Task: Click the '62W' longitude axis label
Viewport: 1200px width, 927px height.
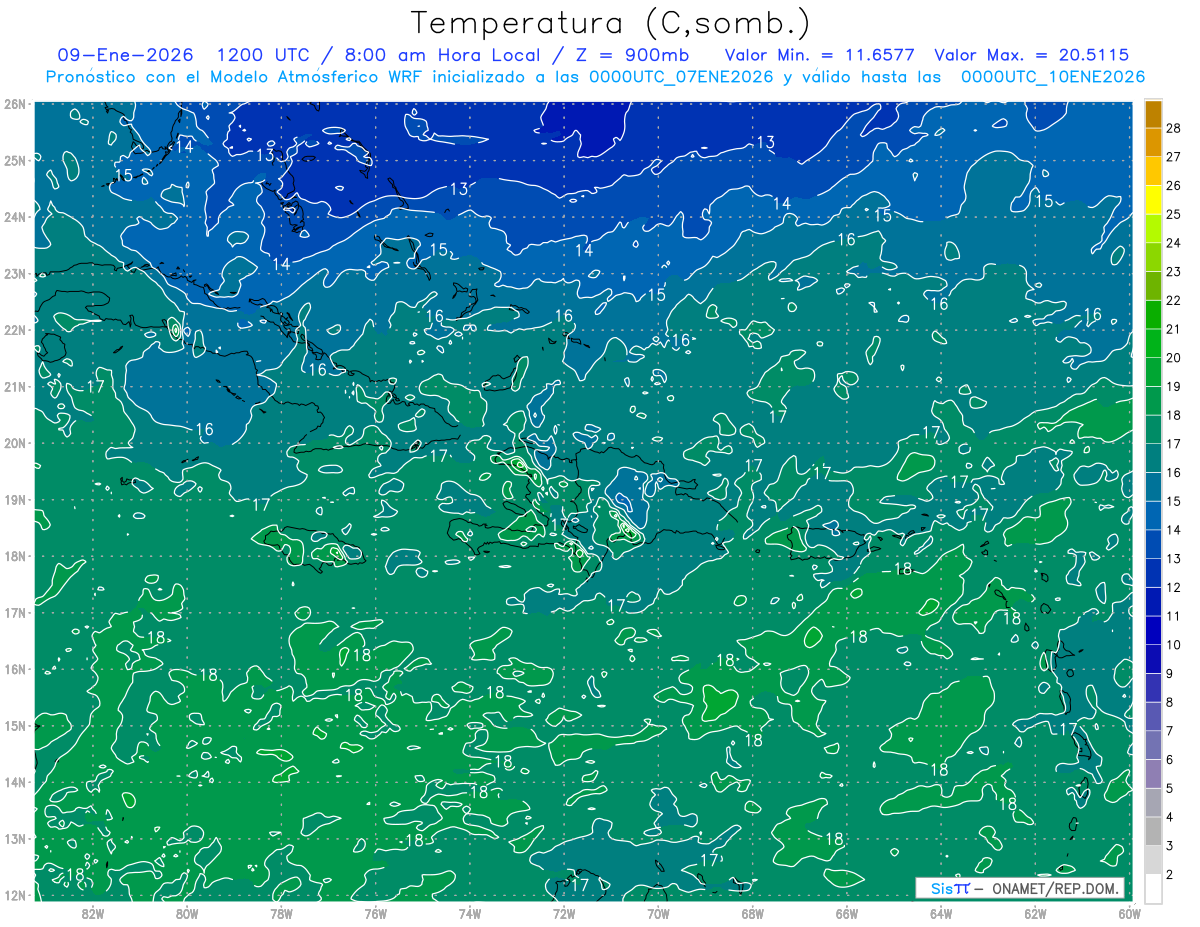Action: coord(1035,914)
